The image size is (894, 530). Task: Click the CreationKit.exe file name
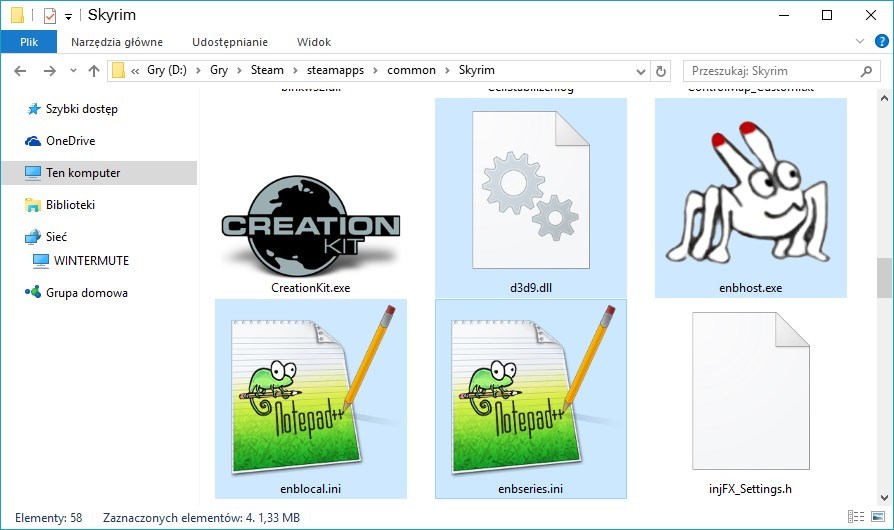click(311, 288)
